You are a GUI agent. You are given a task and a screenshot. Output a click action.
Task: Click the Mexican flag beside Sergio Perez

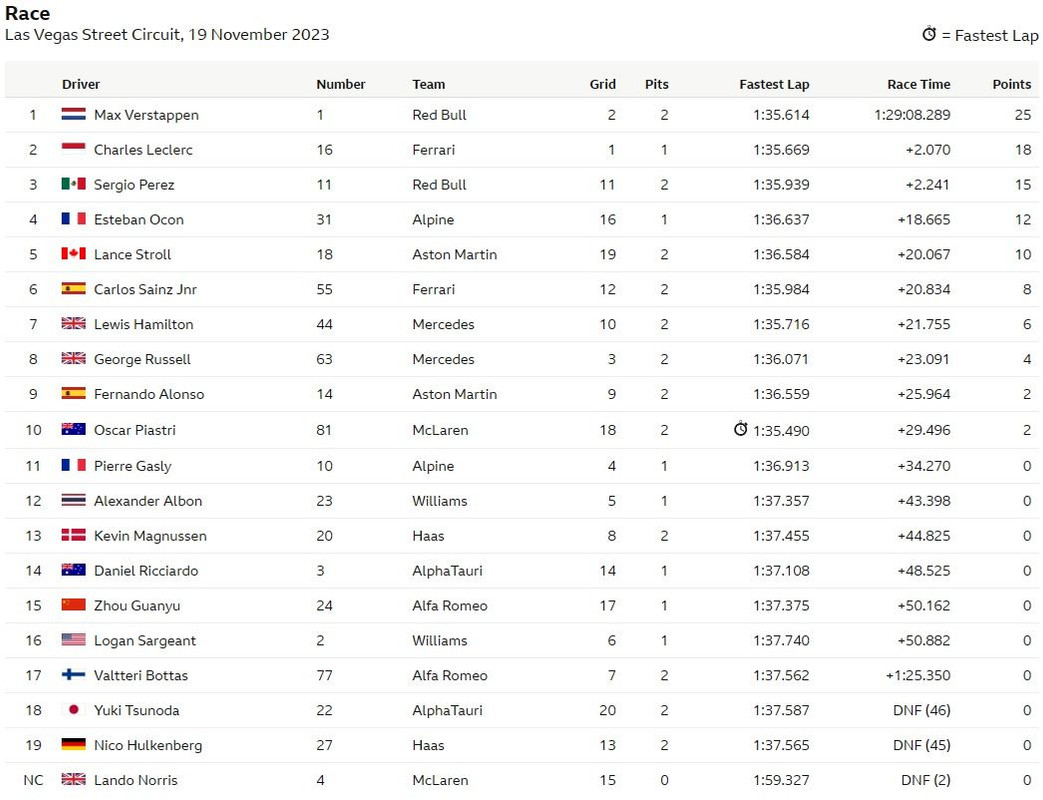pyautogui.click(x=73, y=184)
